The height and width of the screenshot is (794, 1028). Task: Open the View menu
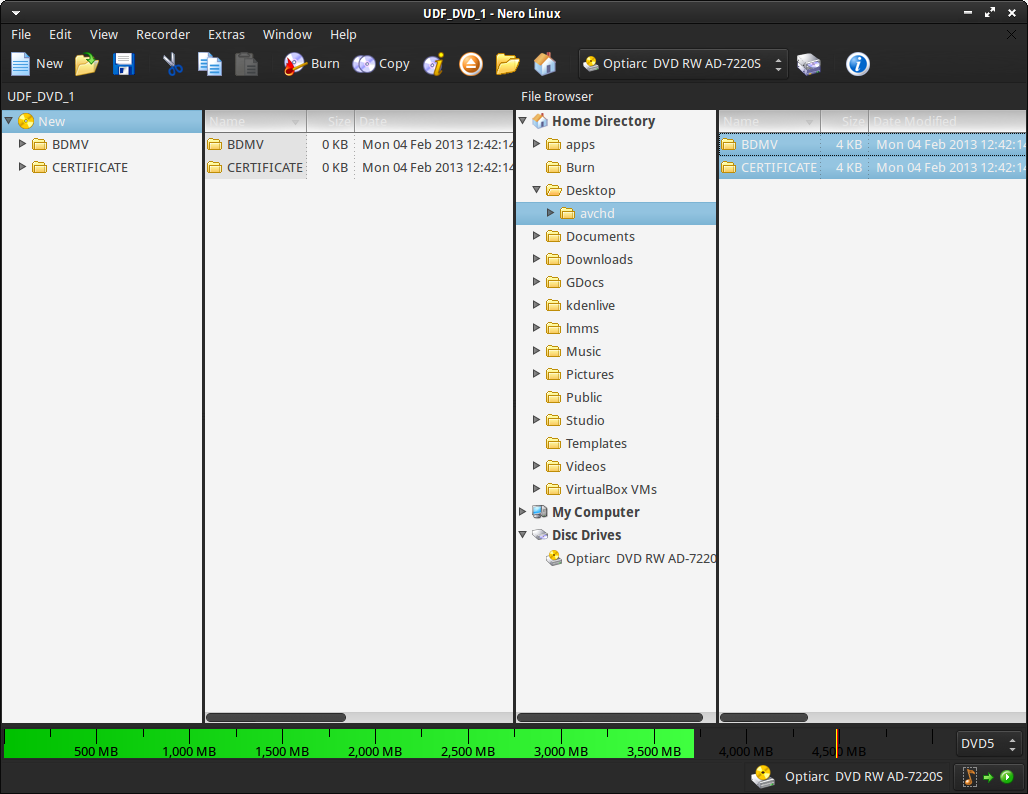(104, 34)
